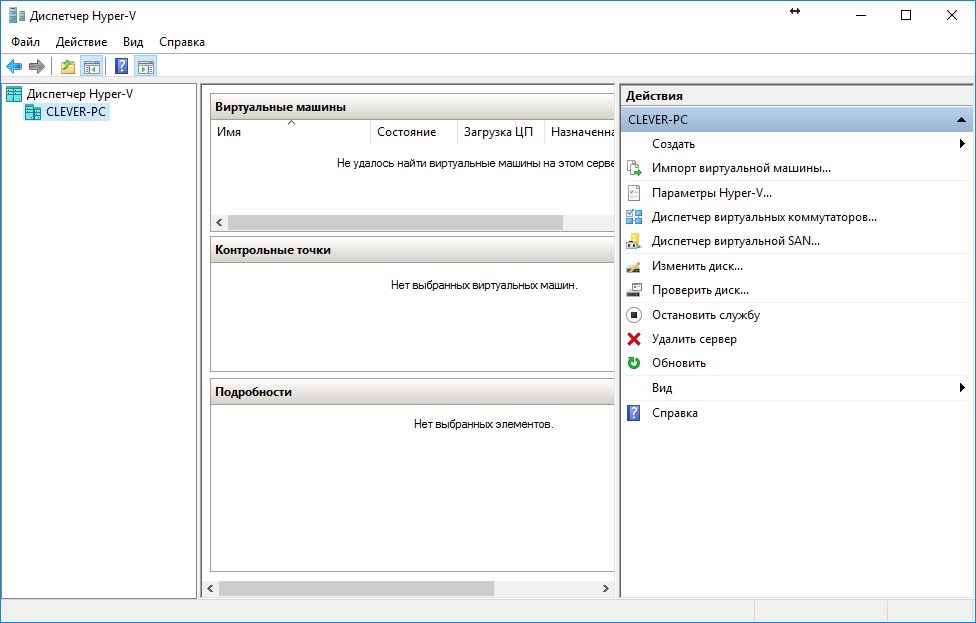The width and height of the screenshot is (976, 623).
Task: Expand the 'Создать' submenu arrow
Action: pyautogui.click(x=961, y=144)
